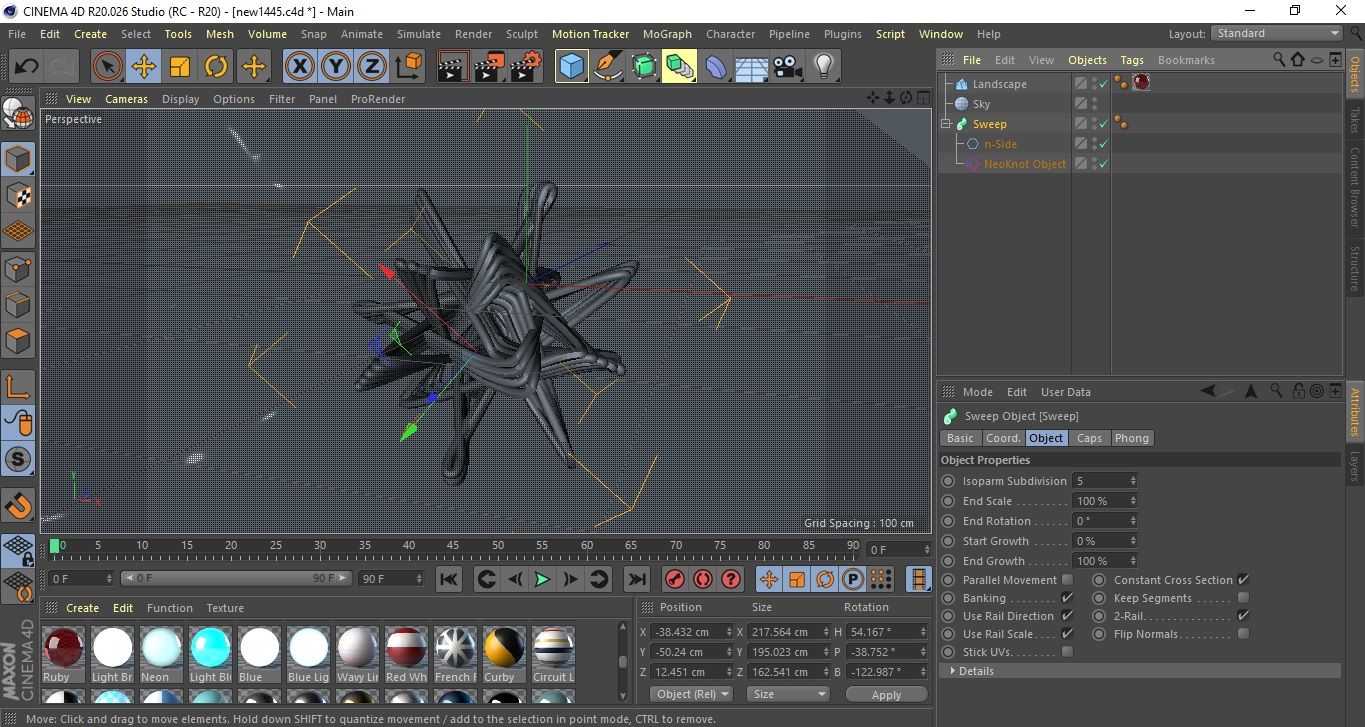The height and width of the screenshot is (727, 1365).
Task: Open the MoGraph menu
Action: tap(667, 34)
